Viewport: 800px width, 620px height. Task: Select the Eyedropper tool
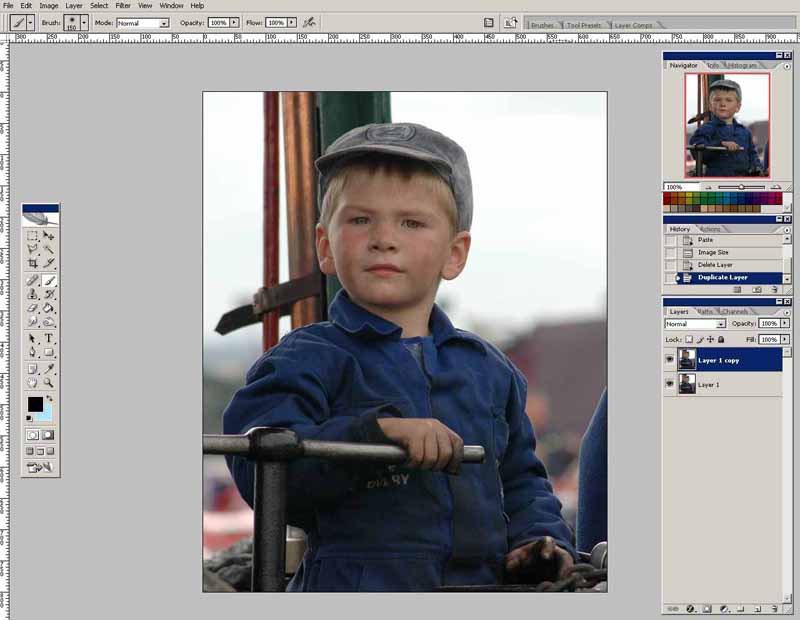[48, 368]
